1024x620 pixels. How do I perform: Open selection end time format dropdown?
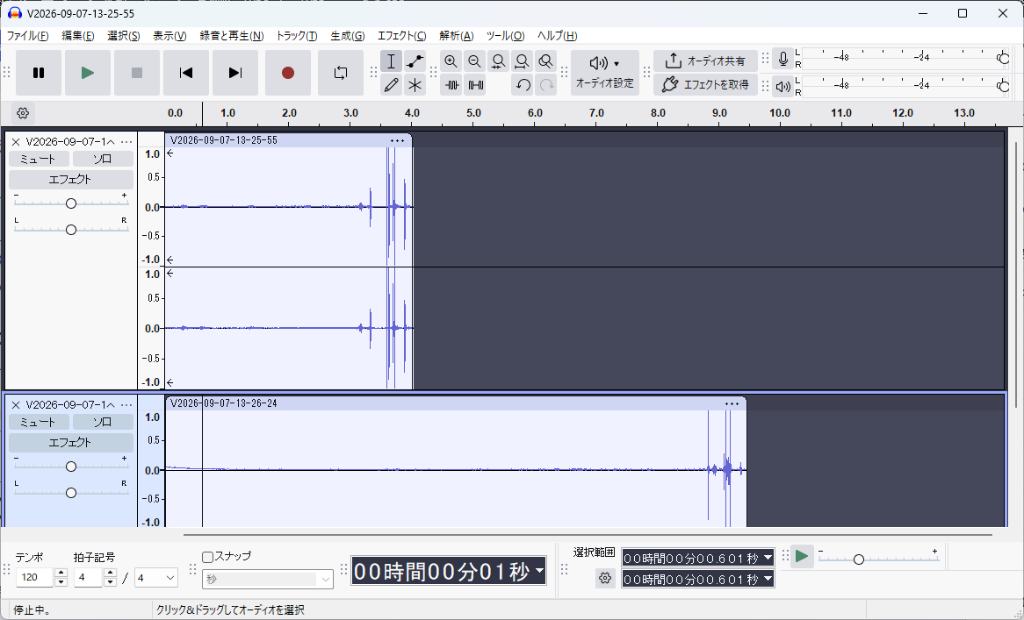click(768, 579)
